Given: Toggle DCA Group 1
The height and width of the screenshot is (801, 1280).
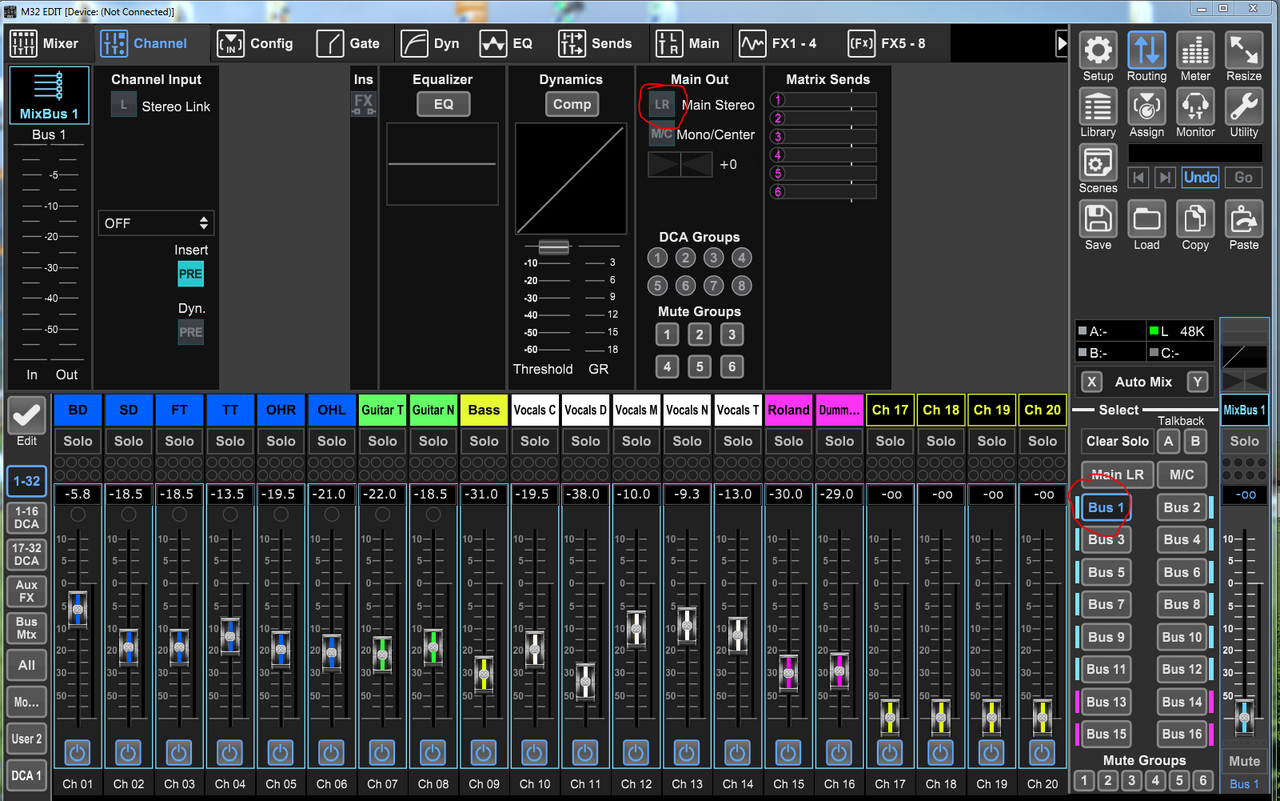Looking at the screenshot, I should pos(657,258).
